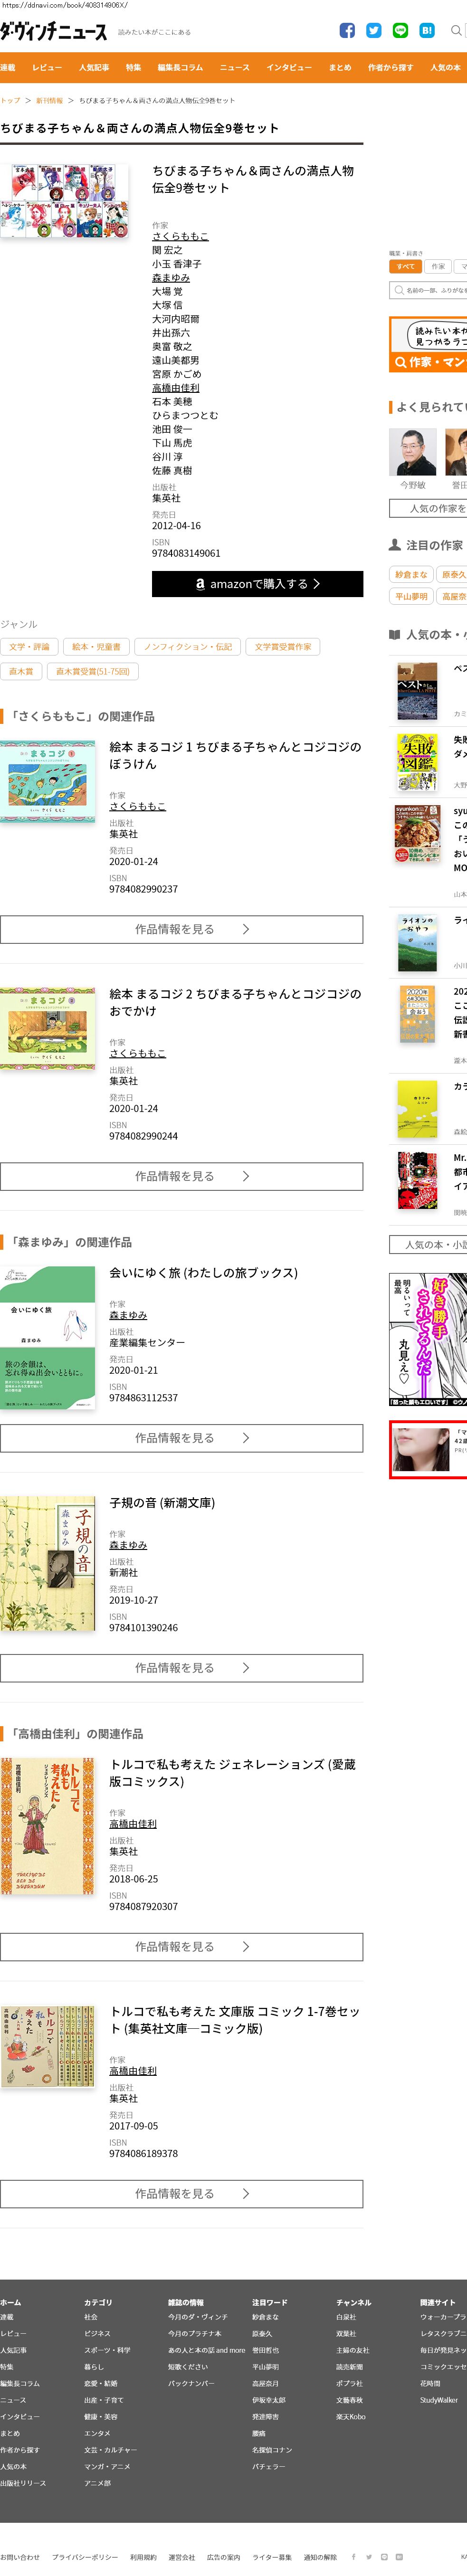Open footer link 今月のダ・ヴィンチ
The image size is (467, 2576).
pos(198,2317)
